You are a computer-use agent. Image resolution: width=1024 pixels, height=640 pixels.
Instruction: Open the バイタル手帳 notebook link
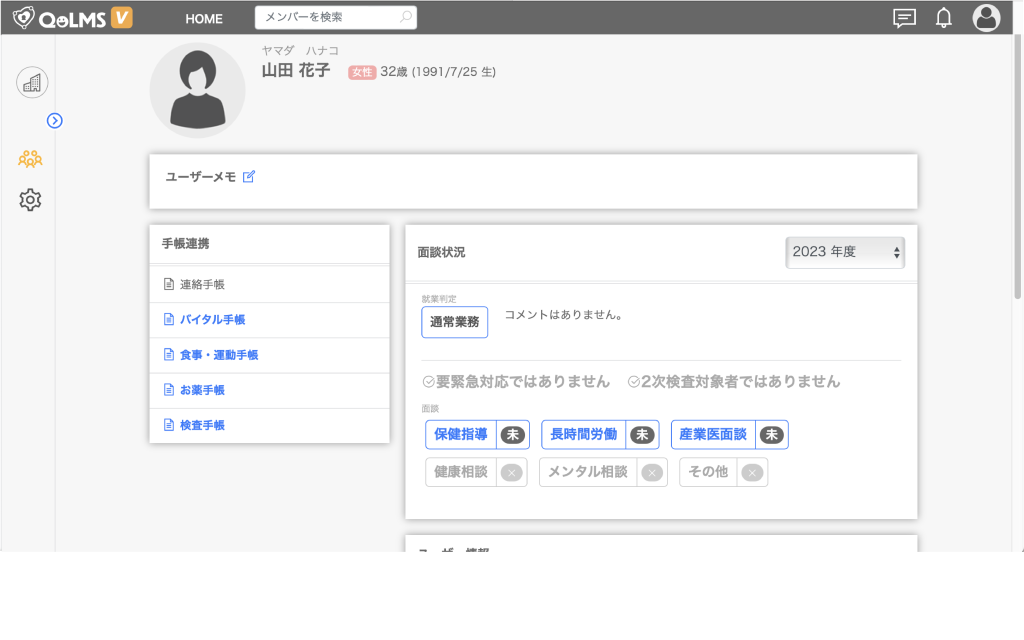coord(212,320)
